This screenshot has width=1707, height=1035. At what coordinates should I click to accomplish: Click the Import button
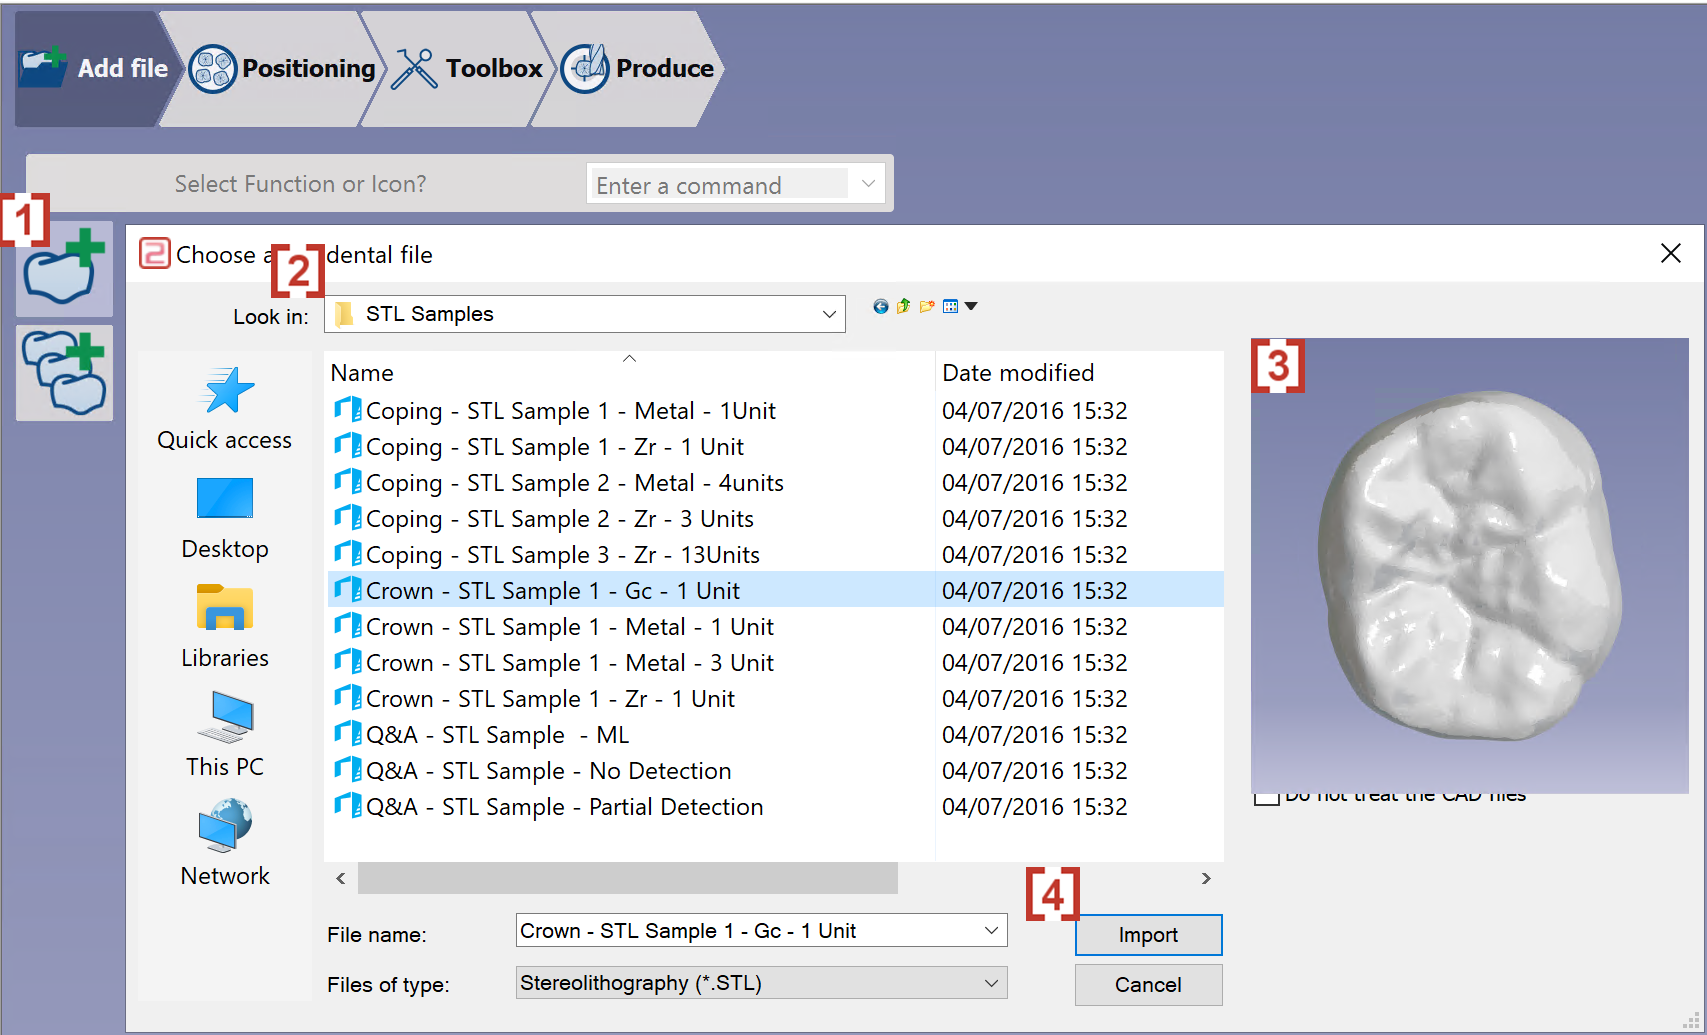click(1148, 935)
